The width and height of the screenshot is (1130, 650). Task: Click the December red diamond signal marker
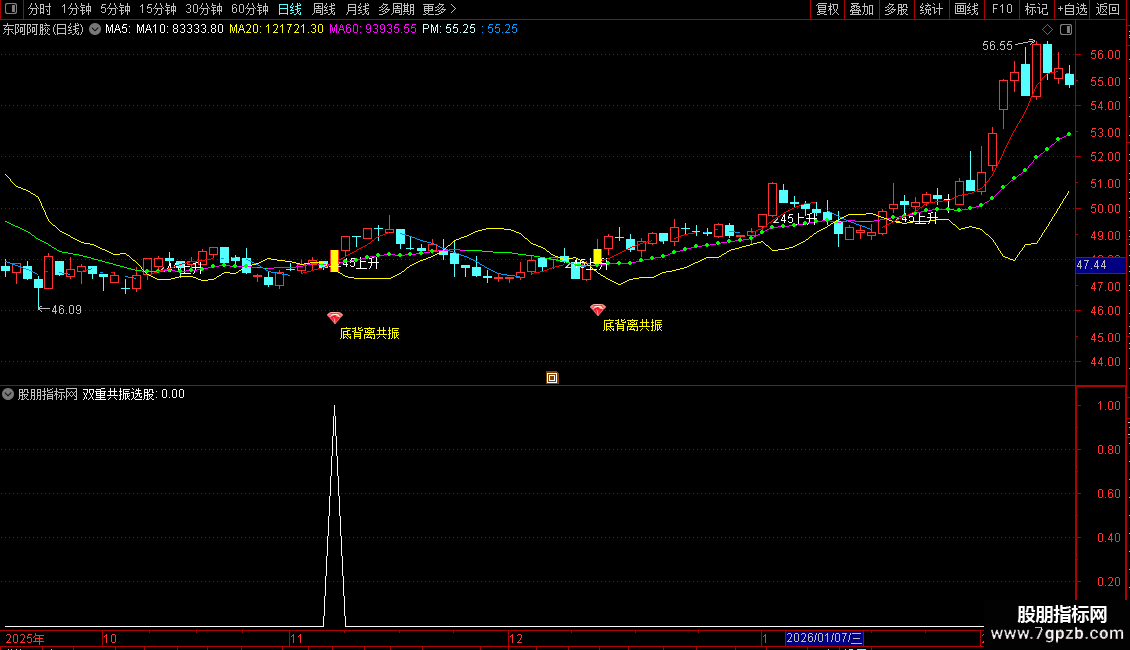point(597,309)
